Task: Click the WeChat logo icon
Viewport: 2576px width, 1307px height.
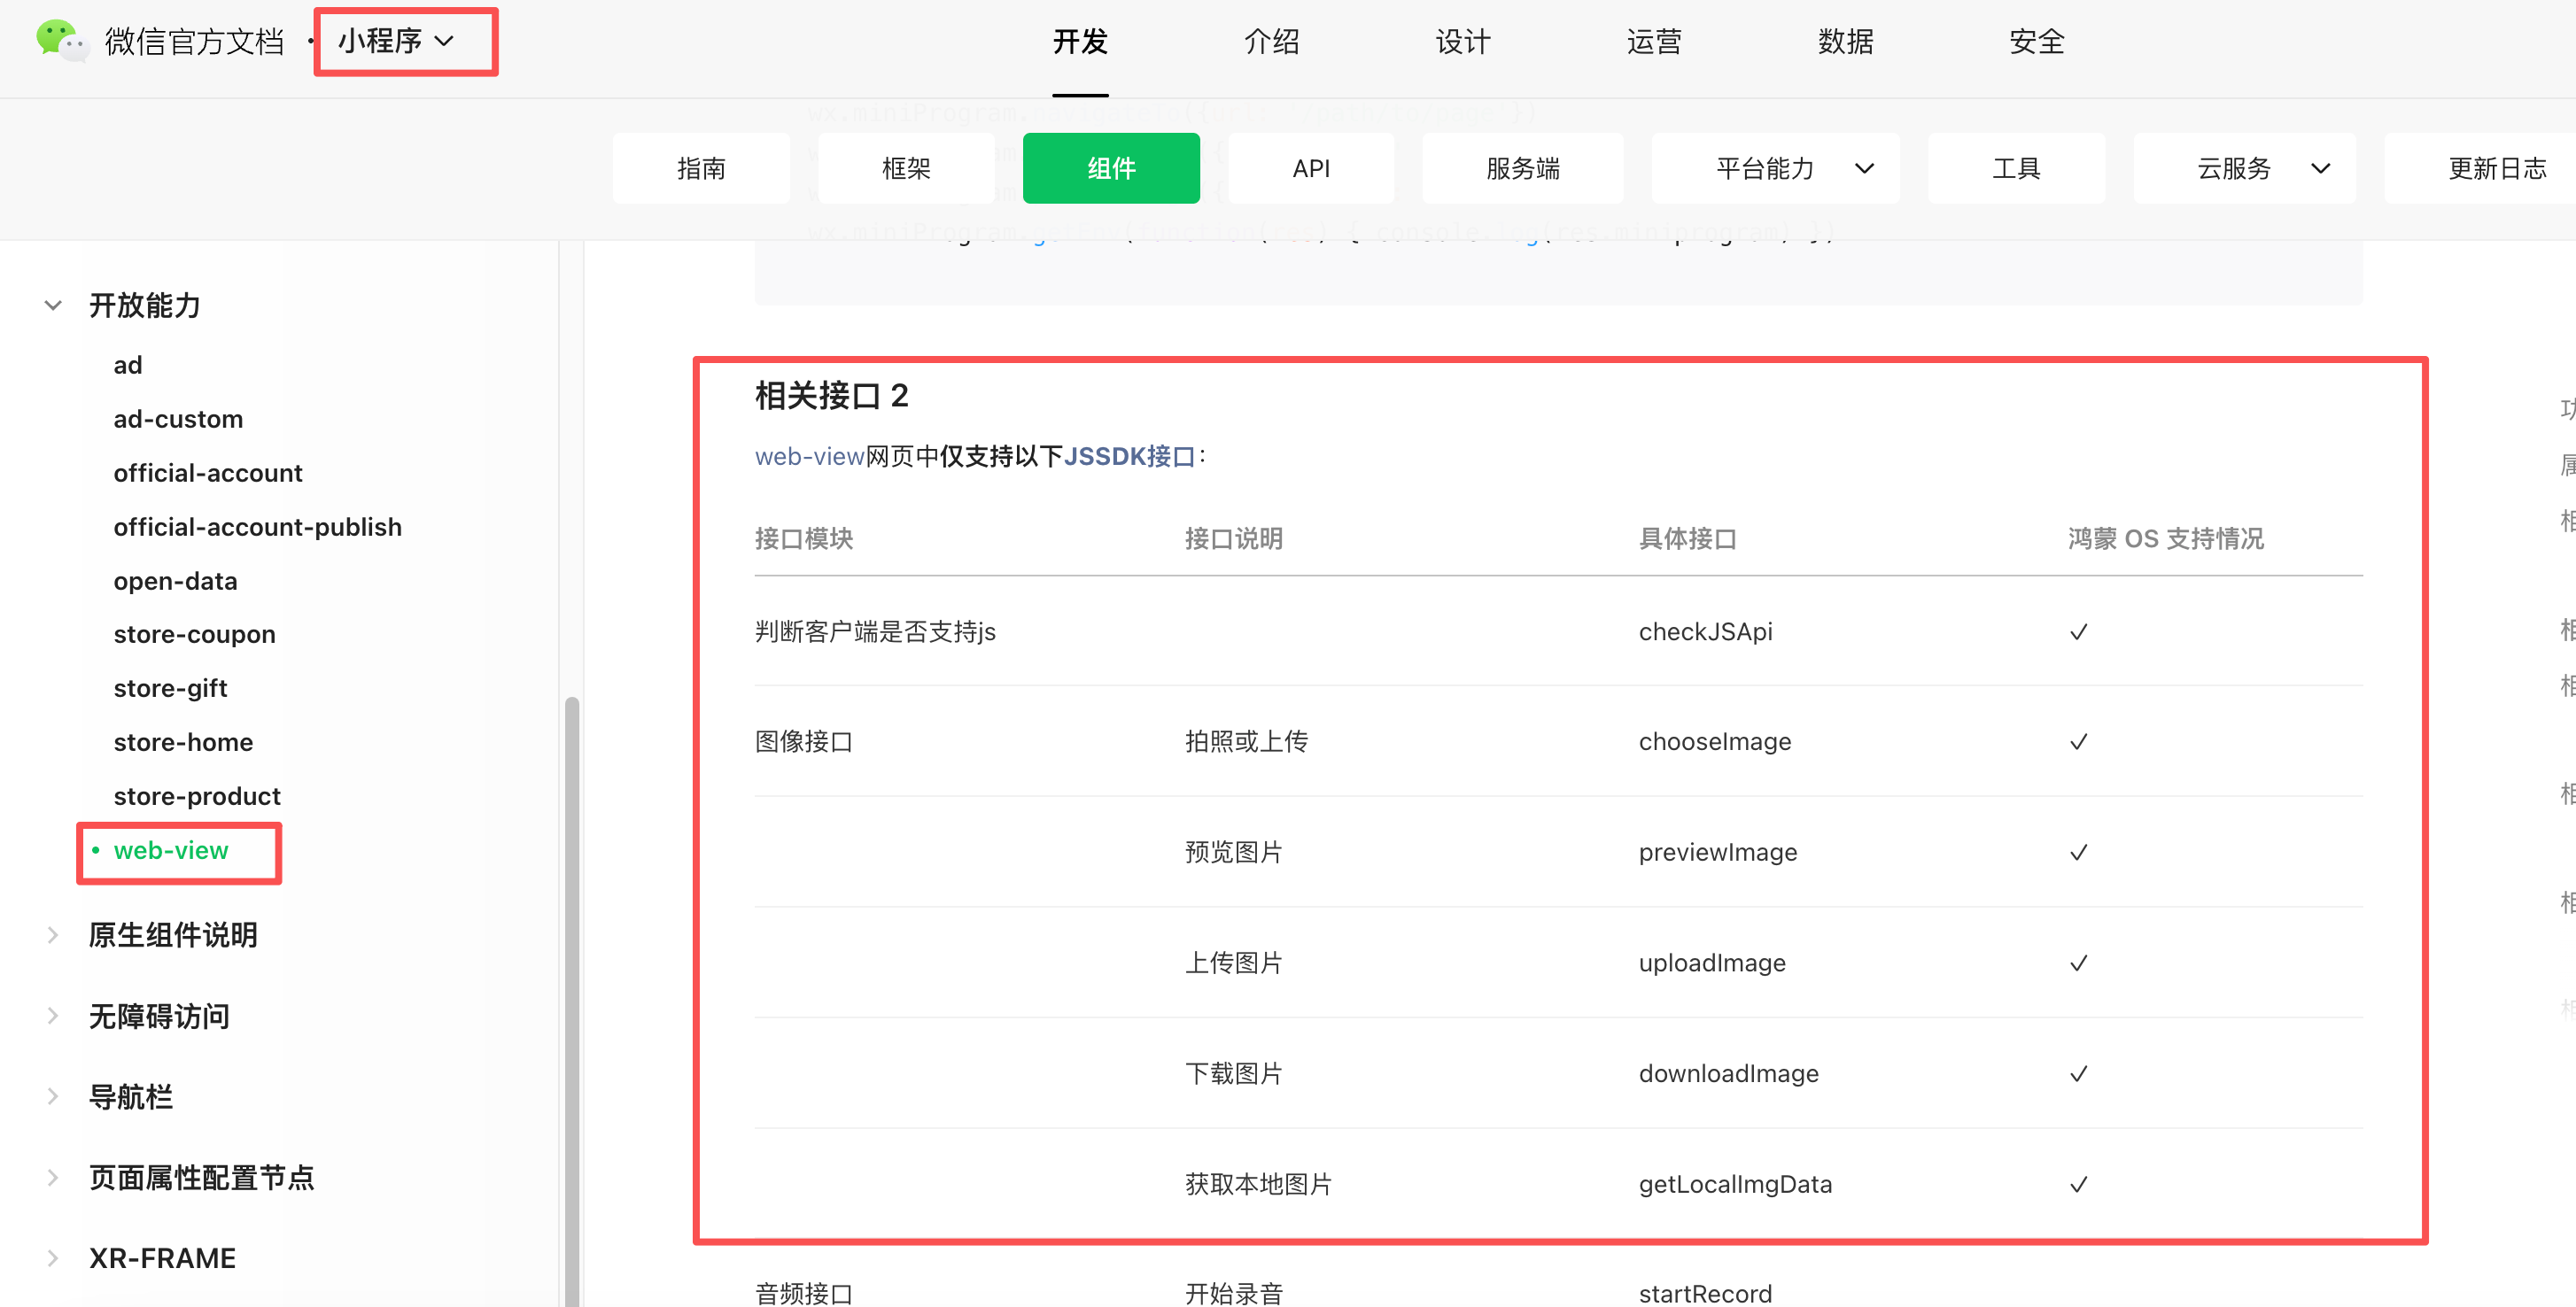Action: pos(60,41)
